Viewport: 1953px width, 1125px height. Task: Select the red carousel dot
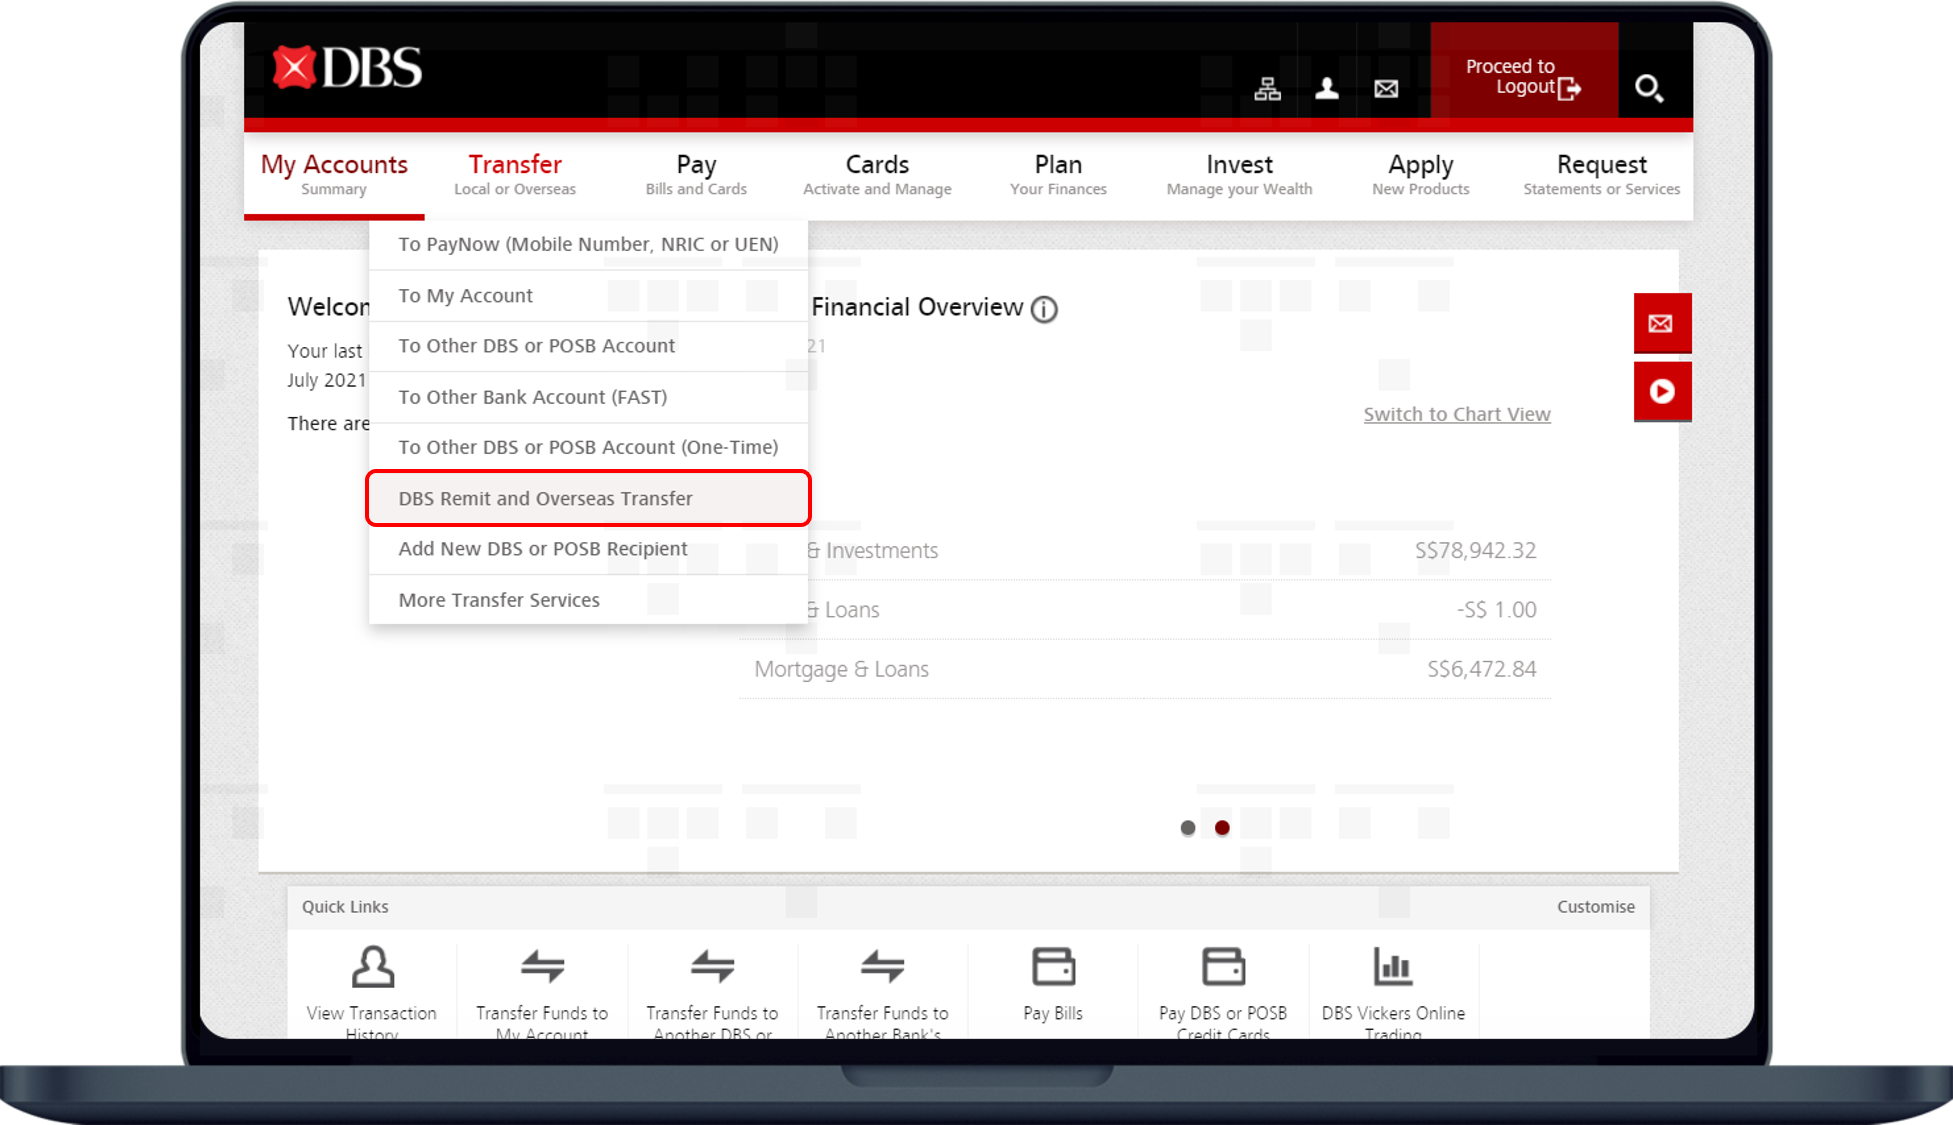[1222, 828]
